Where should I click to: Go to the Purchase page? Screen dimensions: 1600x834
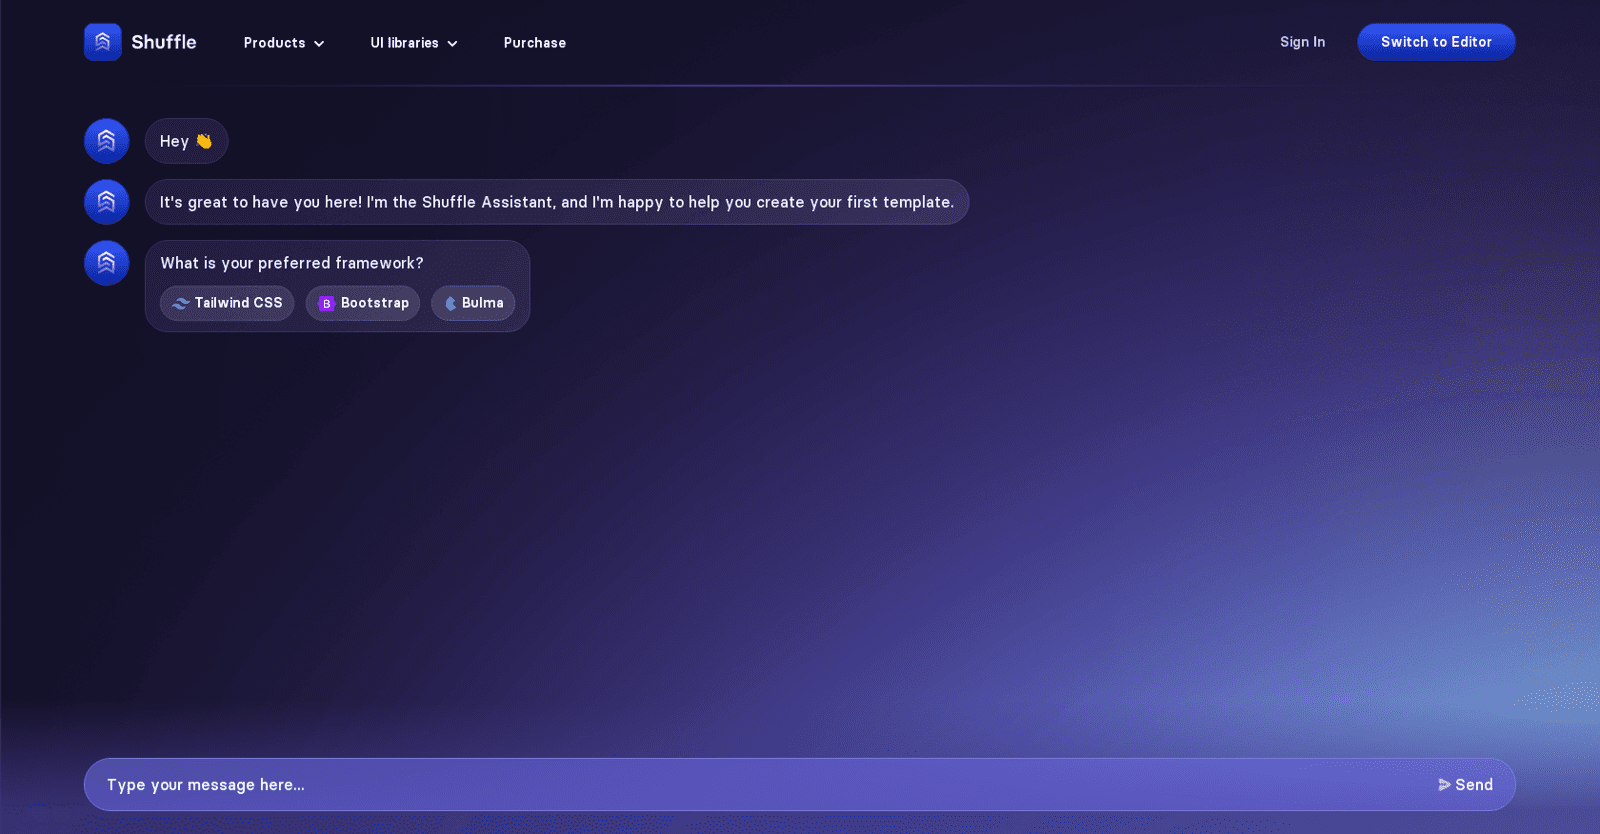(534, 43)
